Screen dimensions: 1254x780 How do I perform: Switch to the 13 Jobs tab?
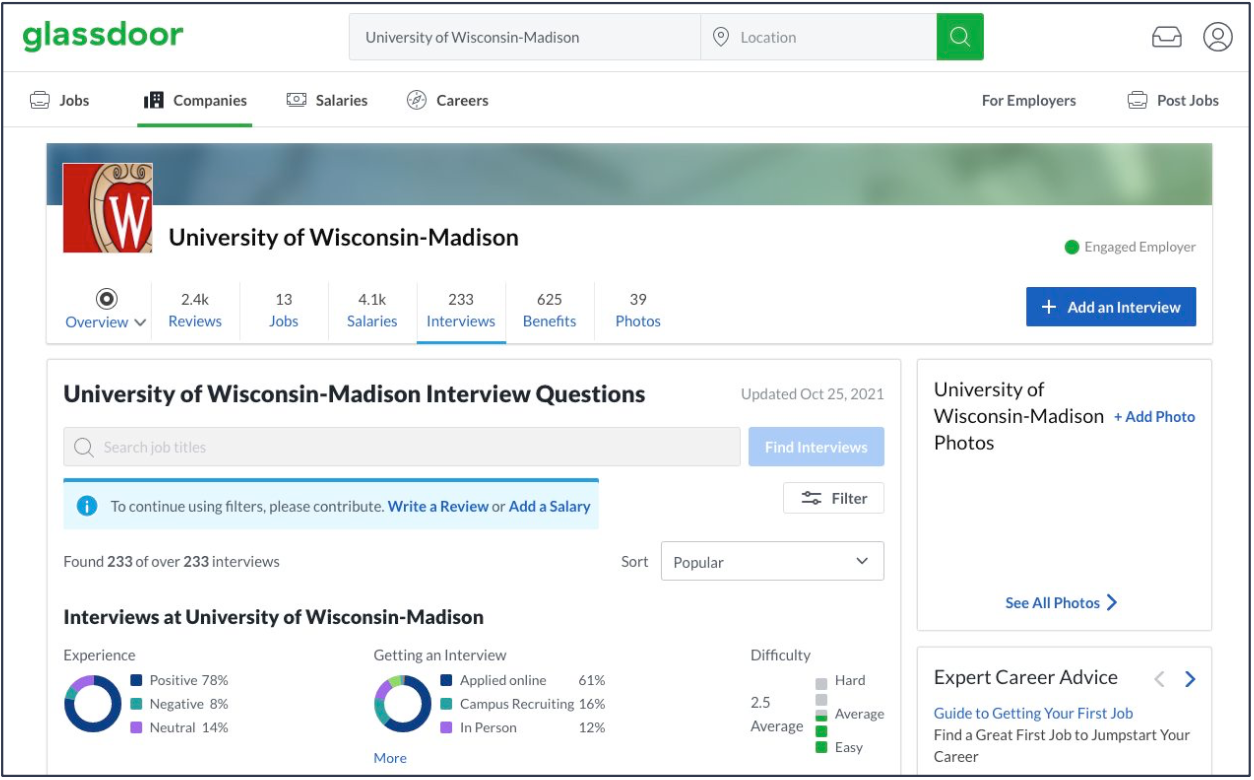click(284, 310)
